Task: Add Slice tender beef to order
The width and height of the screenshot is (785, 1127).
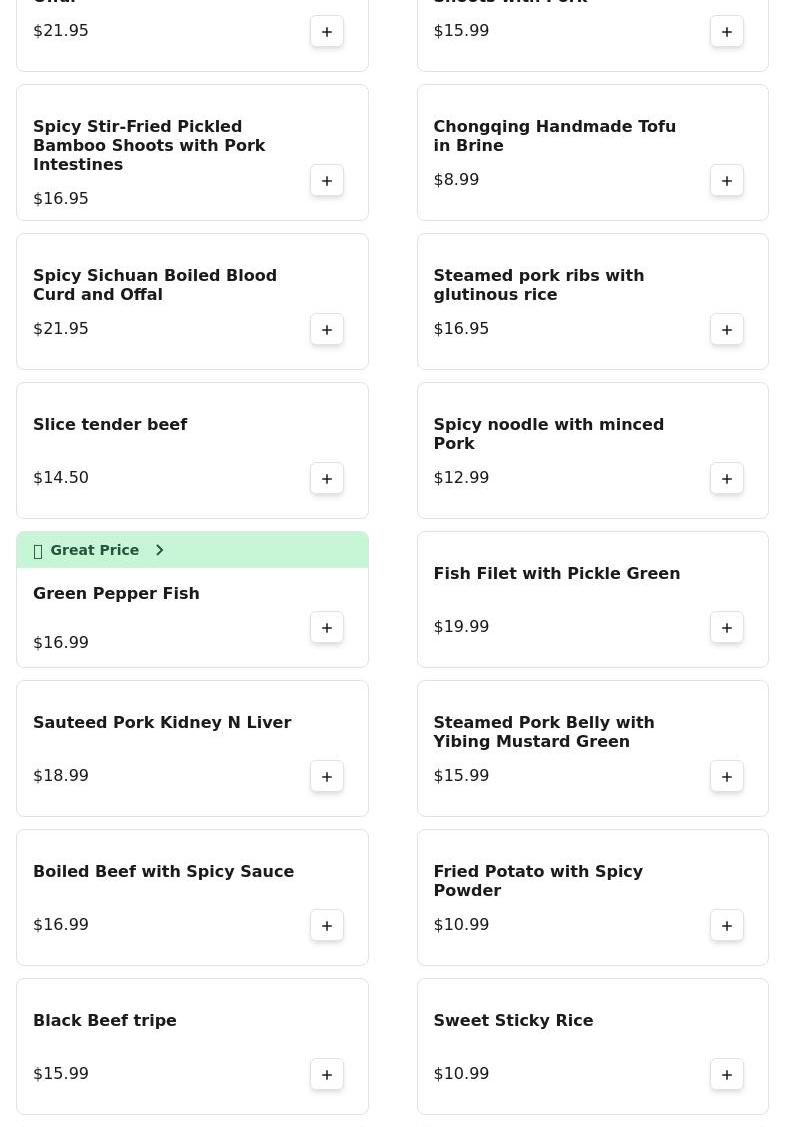Action: (327, 479)
